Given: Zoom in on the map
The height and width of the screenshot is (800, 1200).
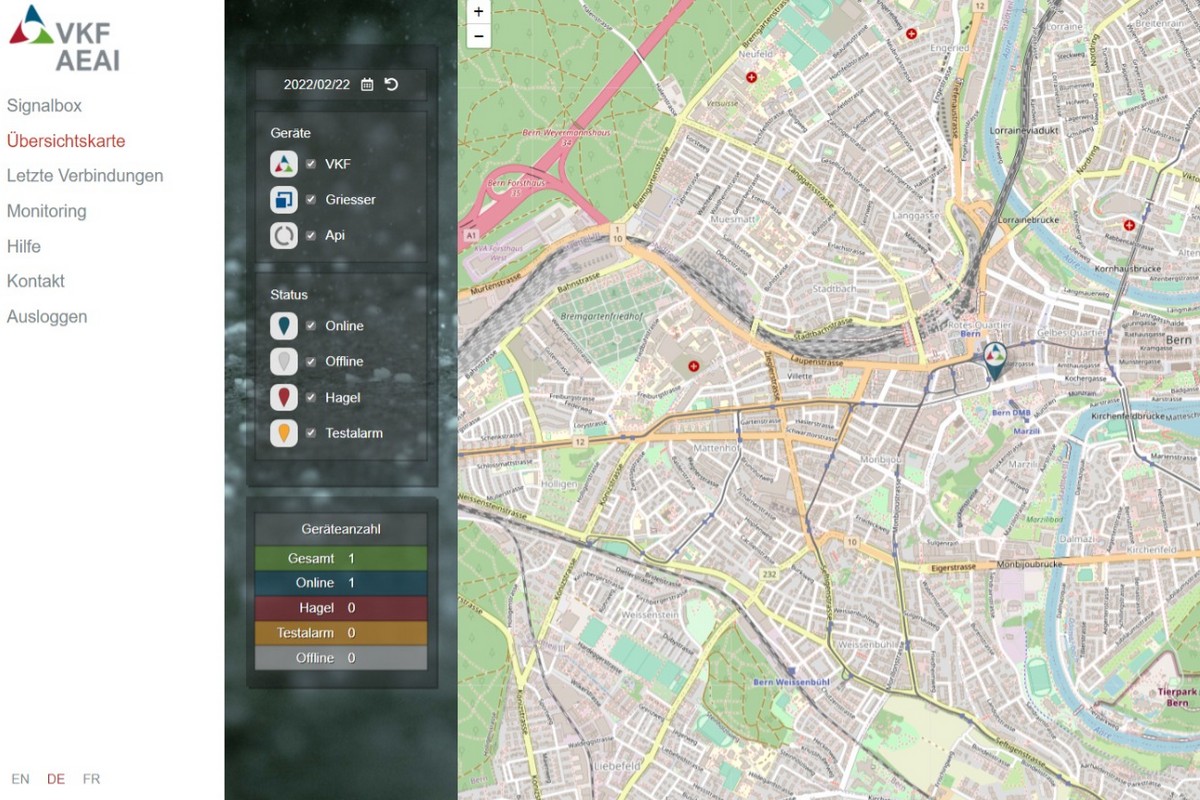Looking at the screenshot, I should click(x=478, y=12).
